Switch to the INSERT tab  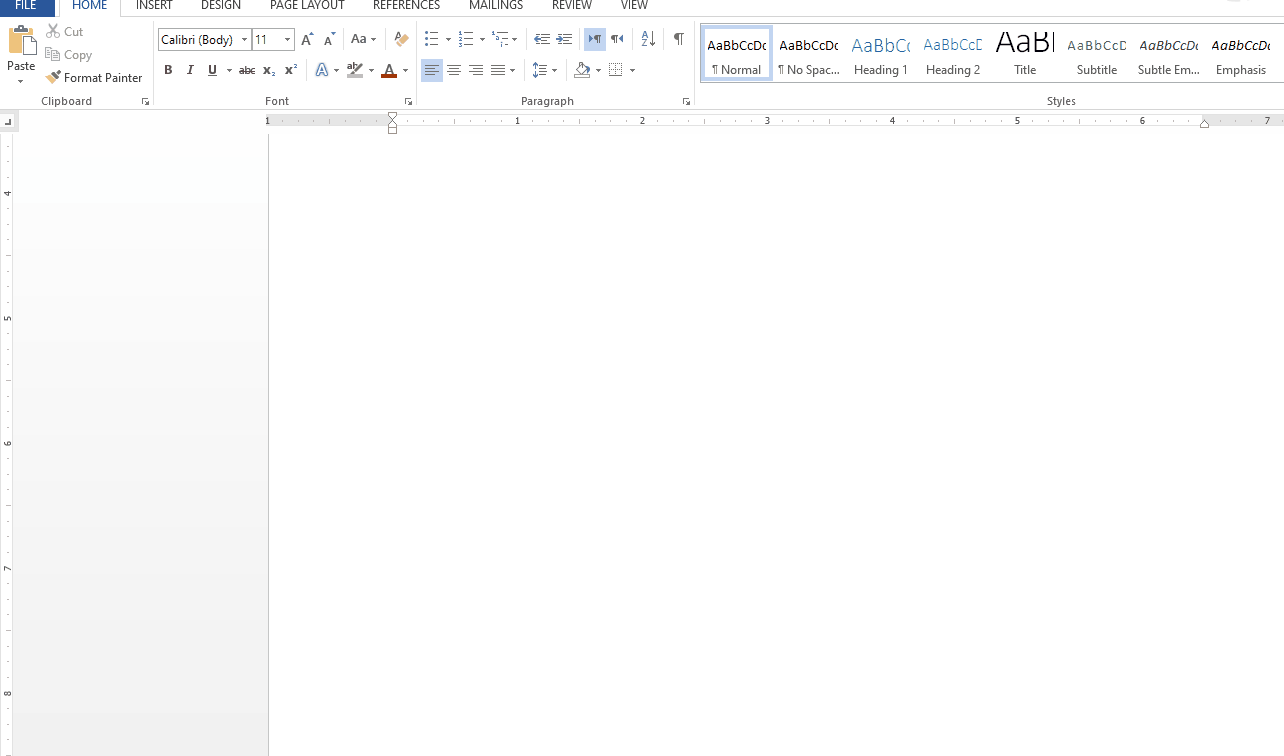pos(154,6)
